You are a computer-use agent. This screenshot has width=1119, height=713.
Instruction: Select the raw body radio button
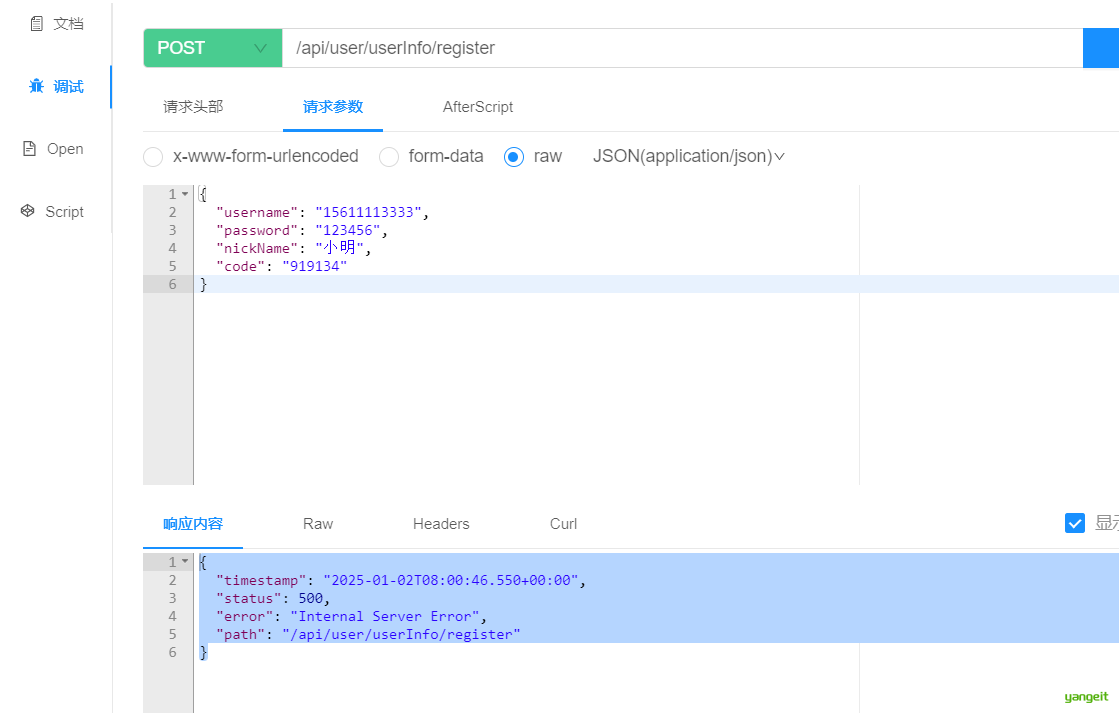(514, 156)
